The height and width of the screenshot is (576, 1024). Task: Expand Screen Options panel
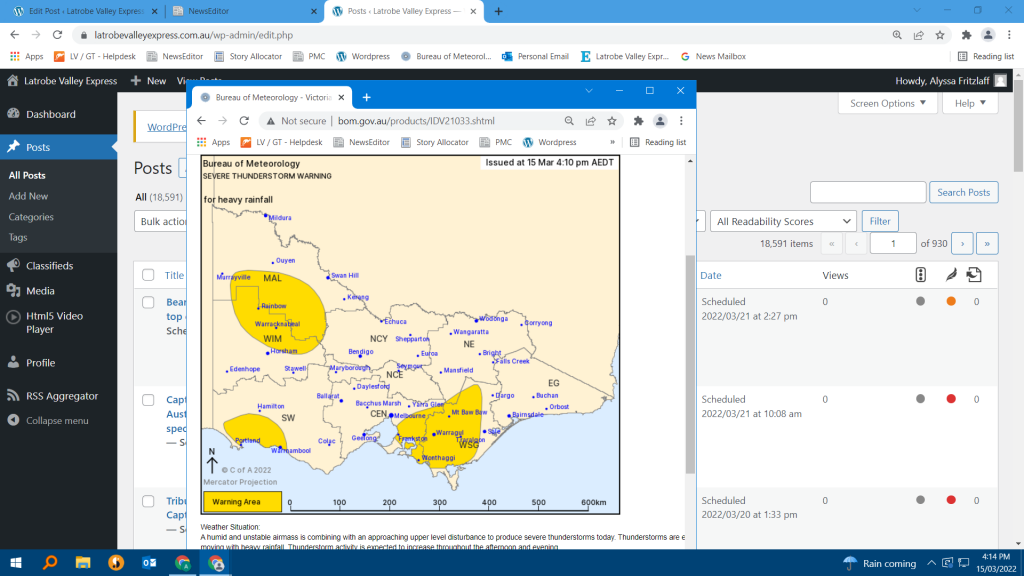[x=888, y=103]
